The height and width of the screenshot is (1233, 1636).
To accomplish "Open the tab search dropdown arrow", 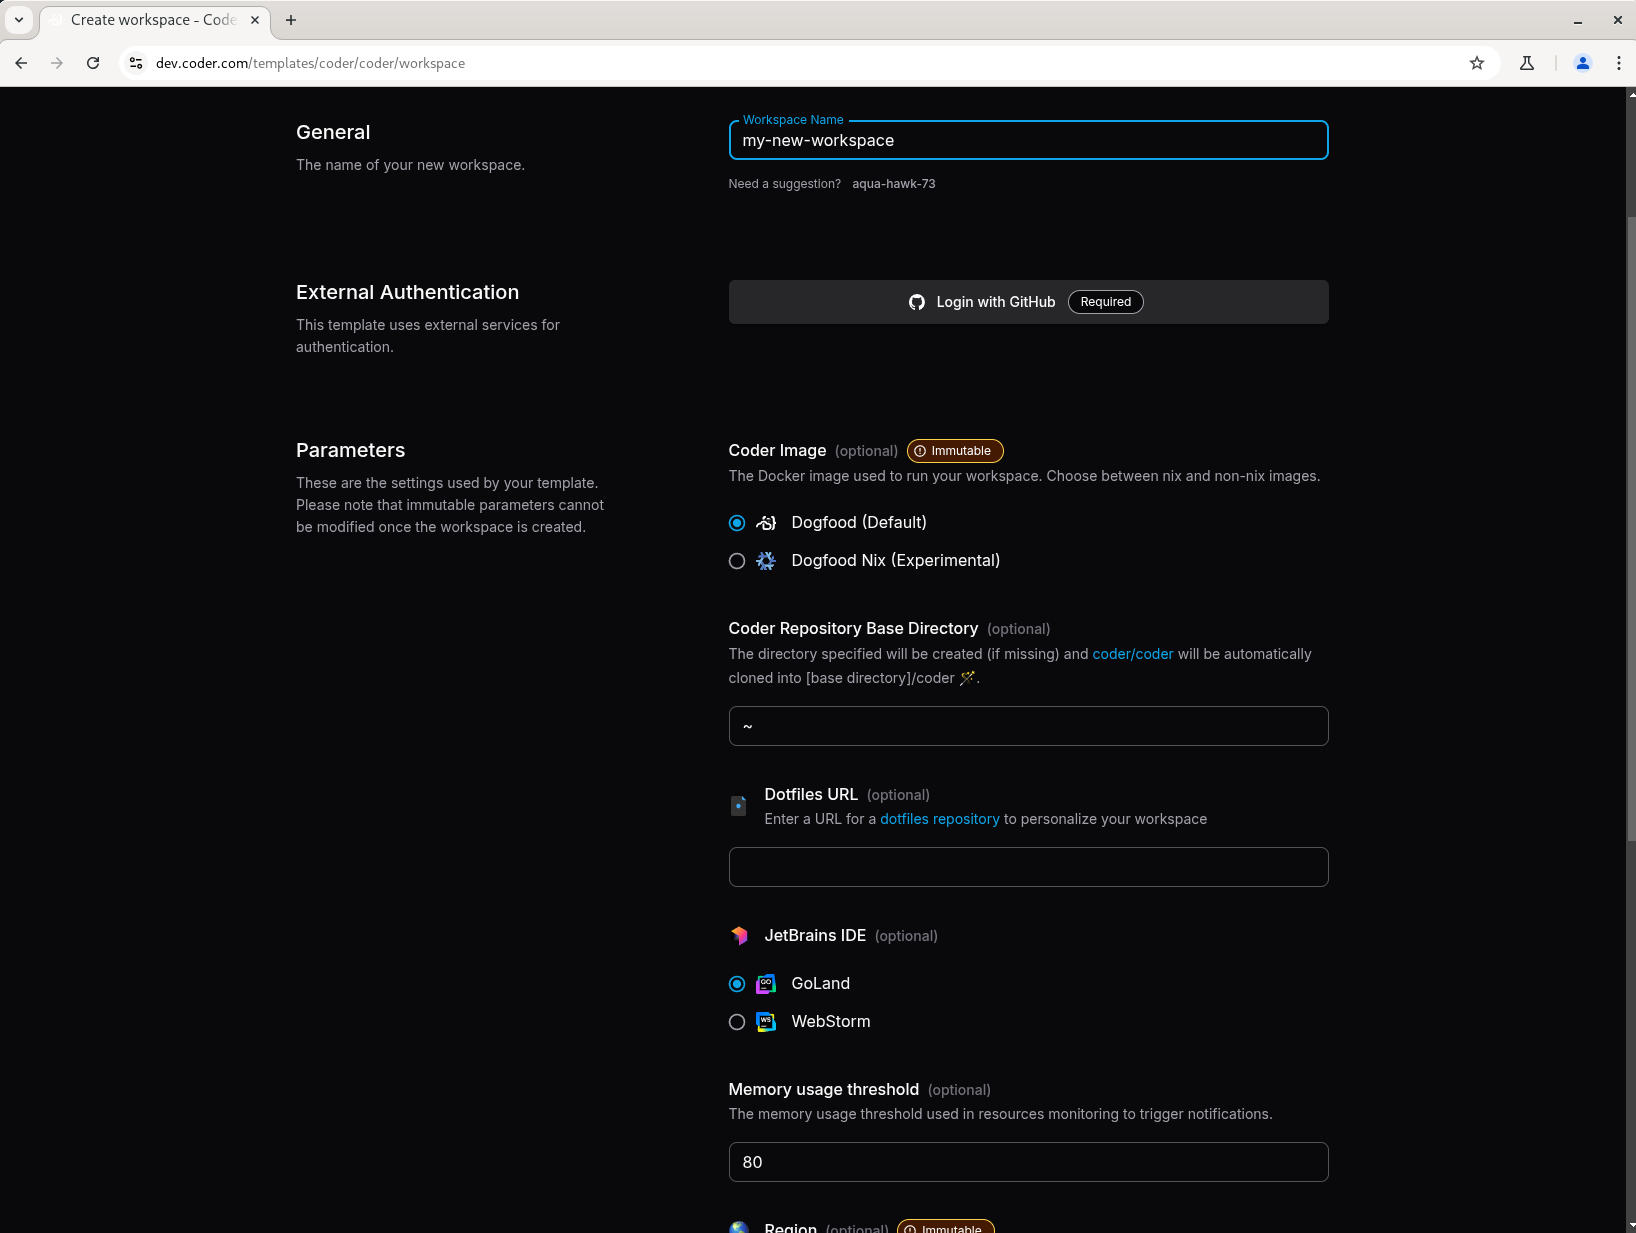I will (x=19, y=20).
